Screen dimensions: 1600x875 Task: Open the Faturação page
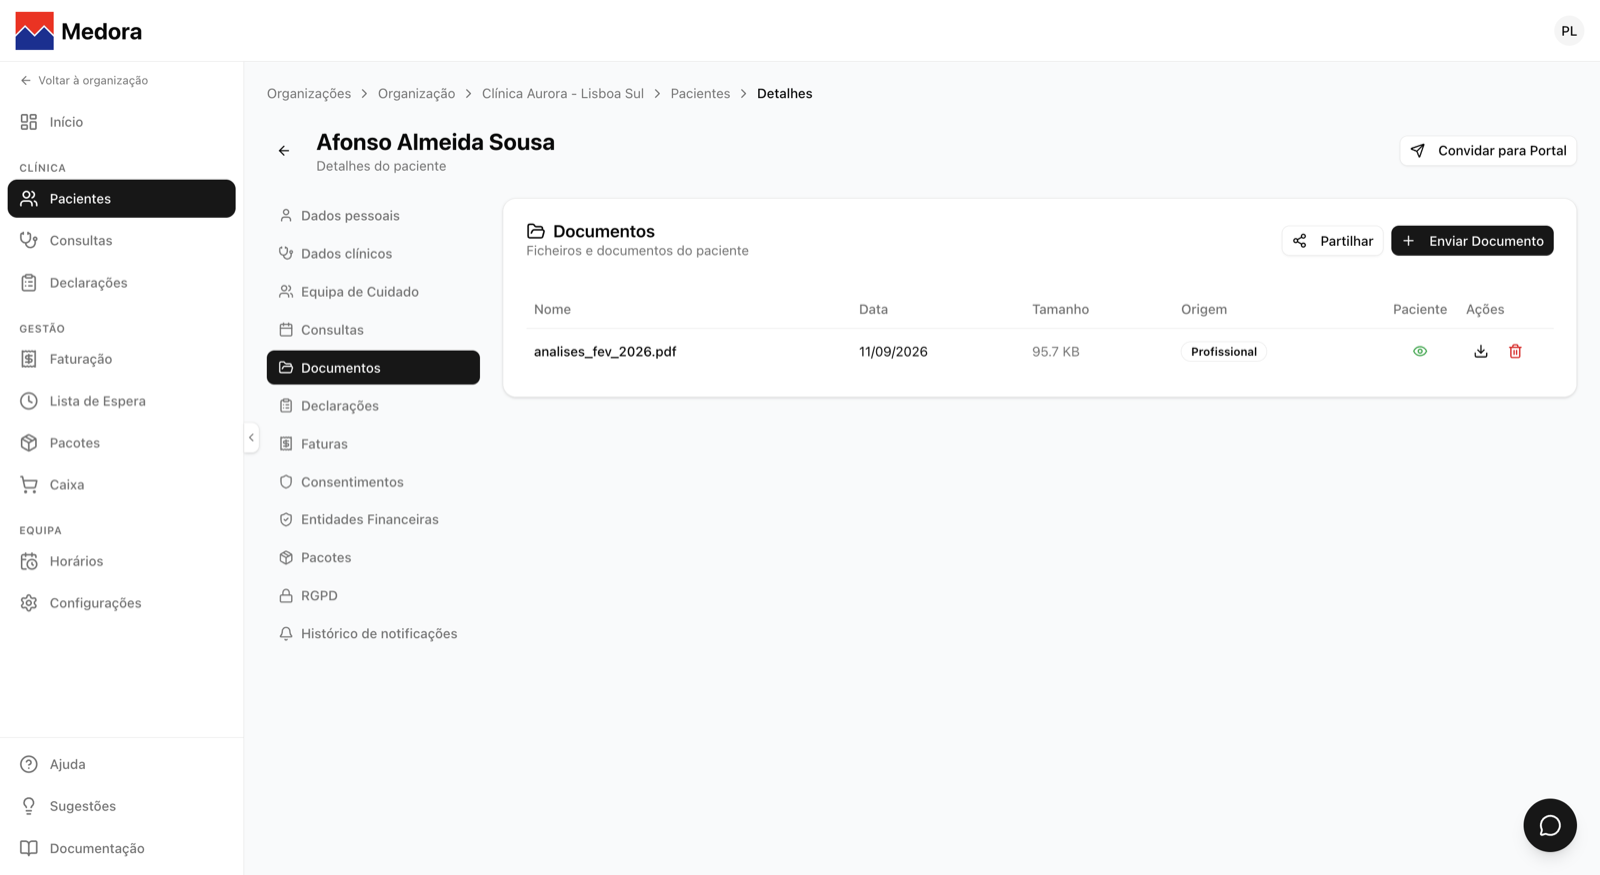(x=122, y=359)
